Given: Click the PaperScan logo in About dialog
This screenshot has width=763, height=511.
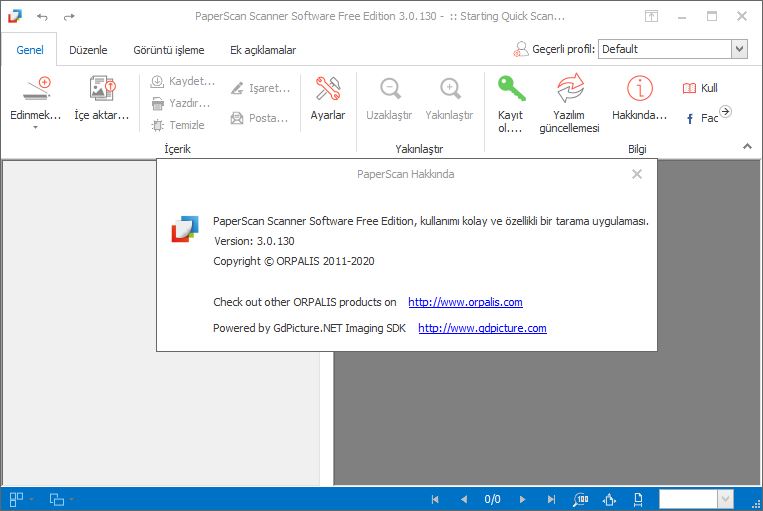Looking at the screenshot, I should (185, 229).
